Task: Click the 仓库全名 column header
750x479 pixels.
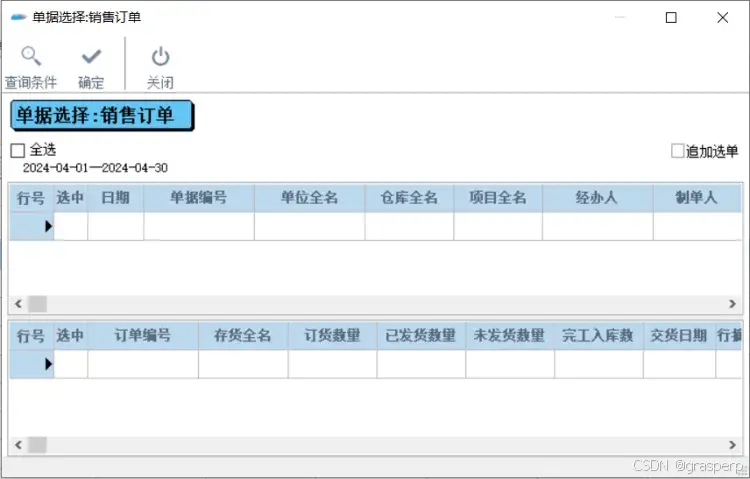Action: [409, 198]
